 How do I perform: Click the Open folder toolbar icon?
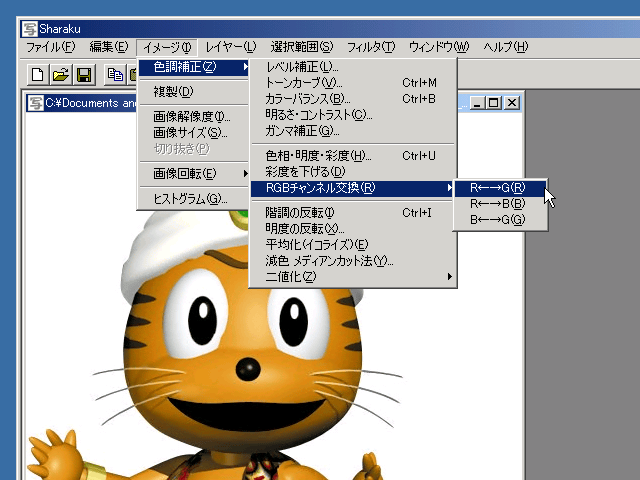[61, 75]
